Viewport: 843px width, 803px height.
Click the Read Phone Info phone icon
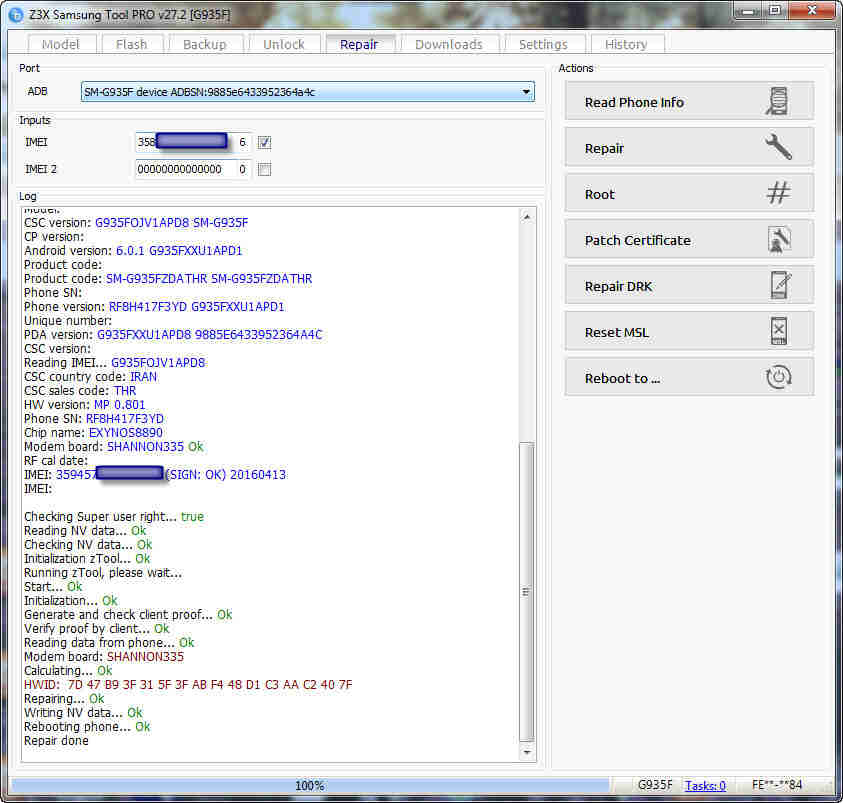pyautogui.click(x=777, y=101)
